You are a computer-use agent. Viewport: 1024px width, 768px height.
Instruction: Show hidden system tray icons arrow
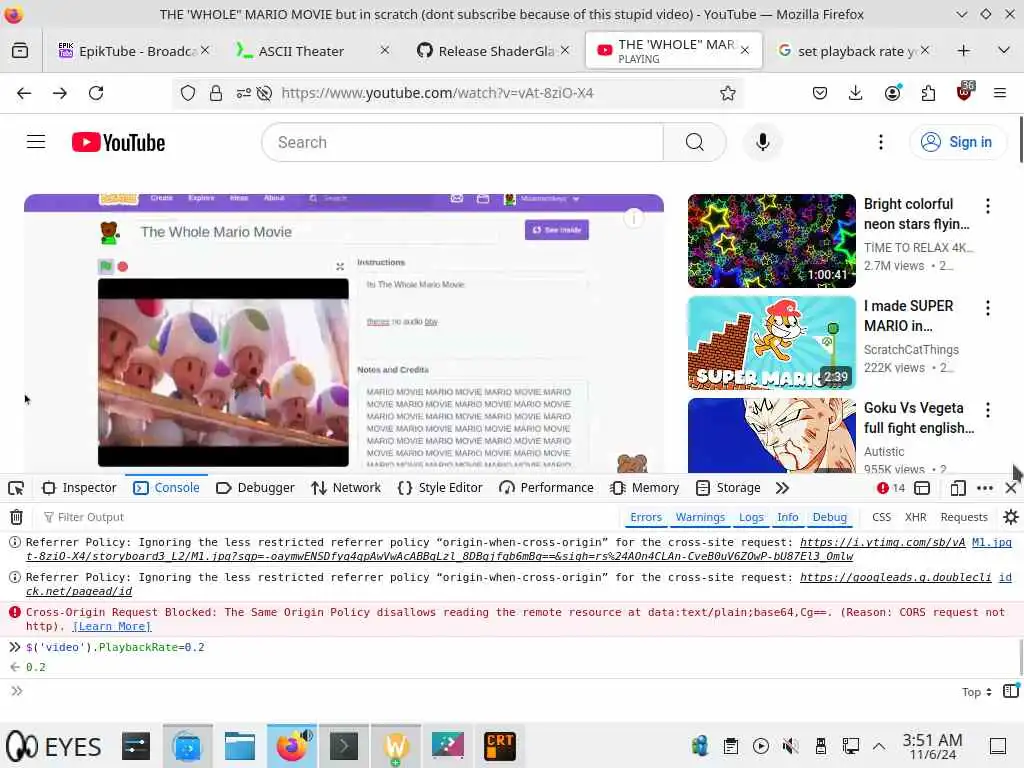[x=879, y=746]
